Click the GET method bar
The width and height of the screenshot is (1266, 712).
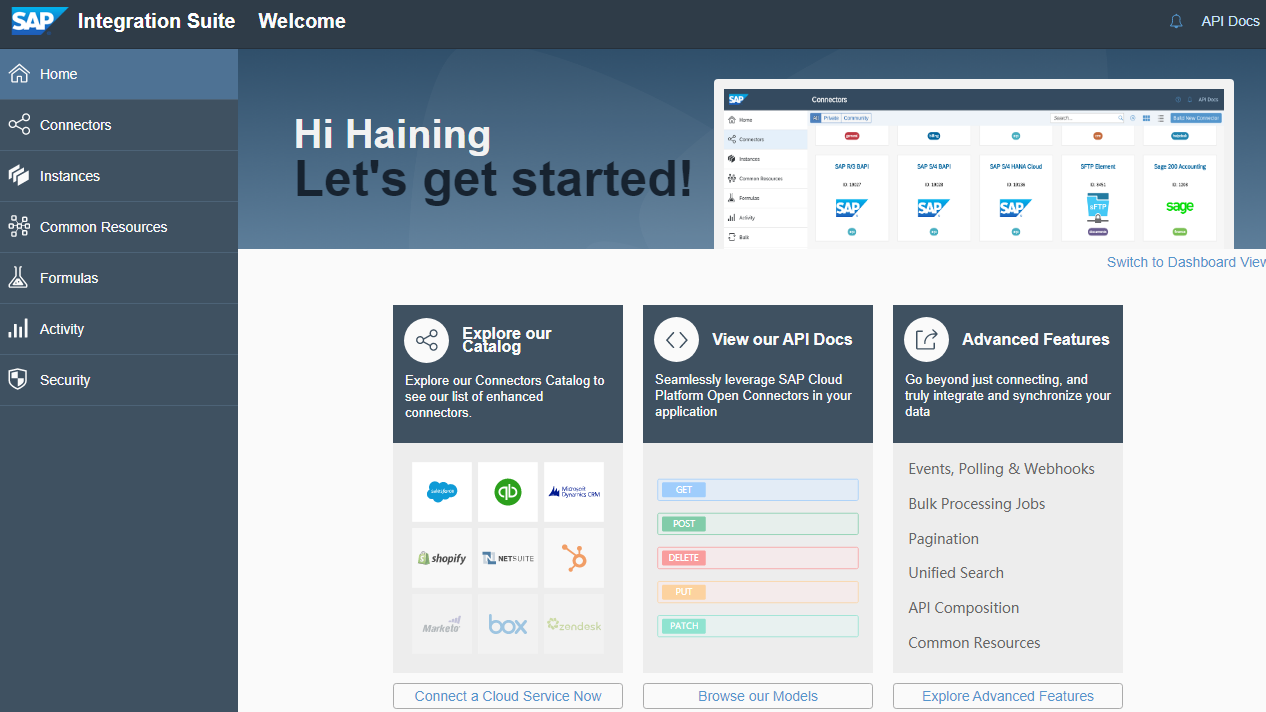point(758,490)
